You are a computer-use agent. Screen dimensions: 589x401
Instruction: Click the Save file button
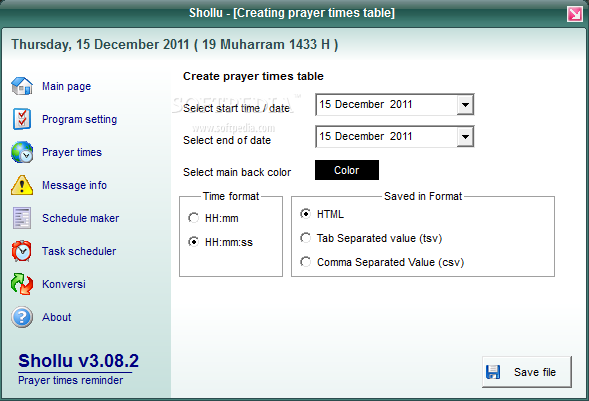[527, 372]
